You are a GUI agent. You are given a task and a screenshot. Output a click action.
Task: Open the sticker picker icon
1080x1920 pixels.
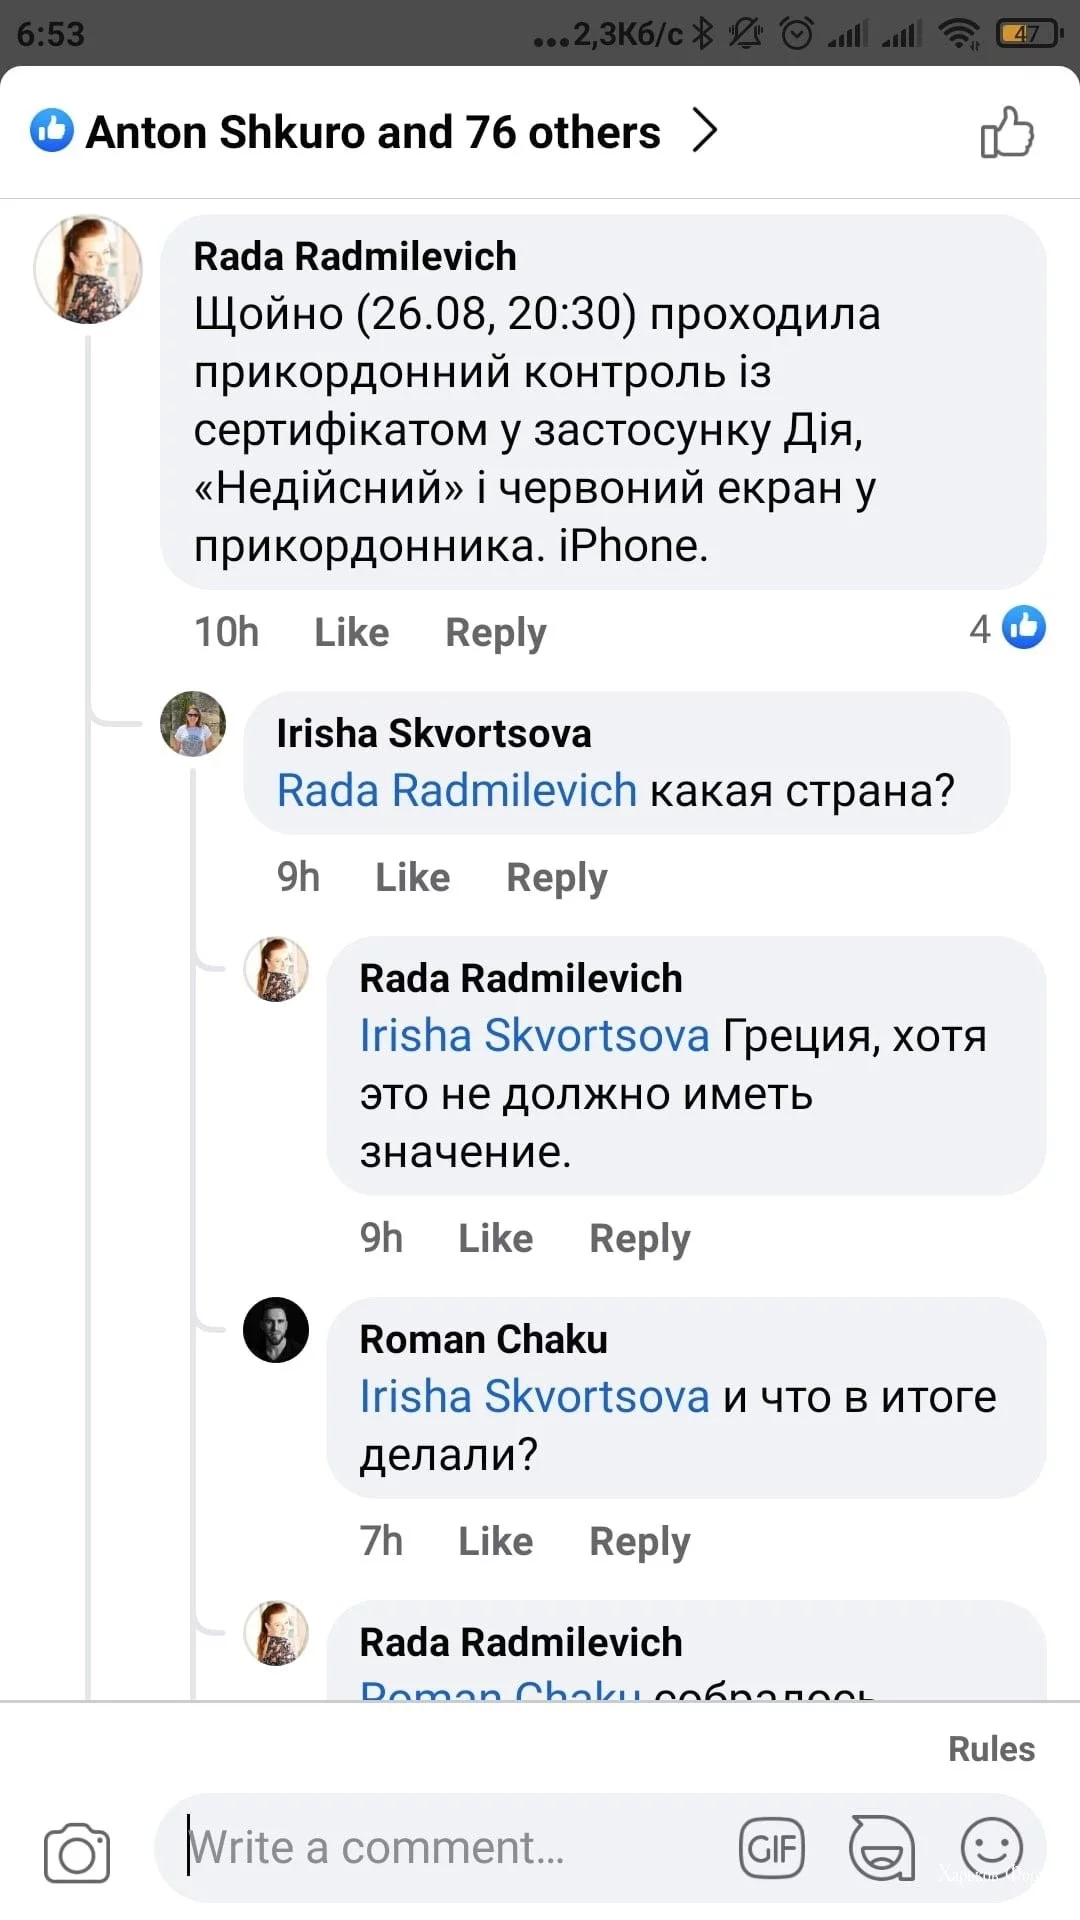coord(881,1848)
